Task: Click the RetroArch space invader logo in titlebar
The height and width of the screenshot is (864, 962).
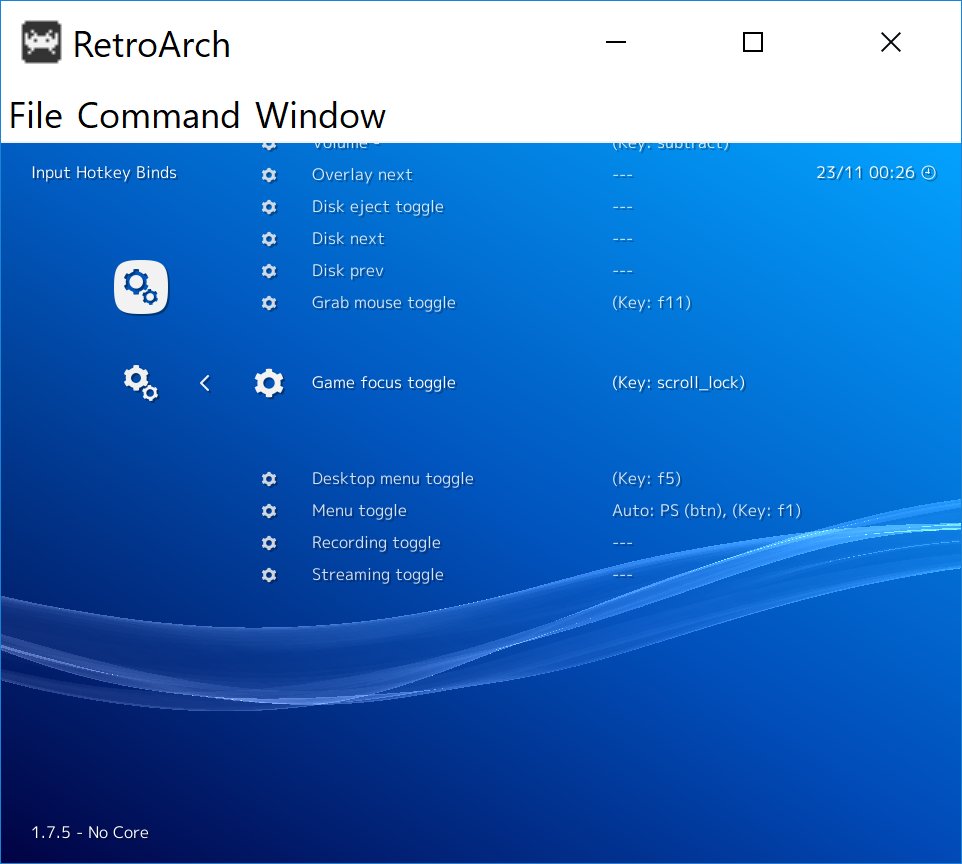Action: (41, 41)
